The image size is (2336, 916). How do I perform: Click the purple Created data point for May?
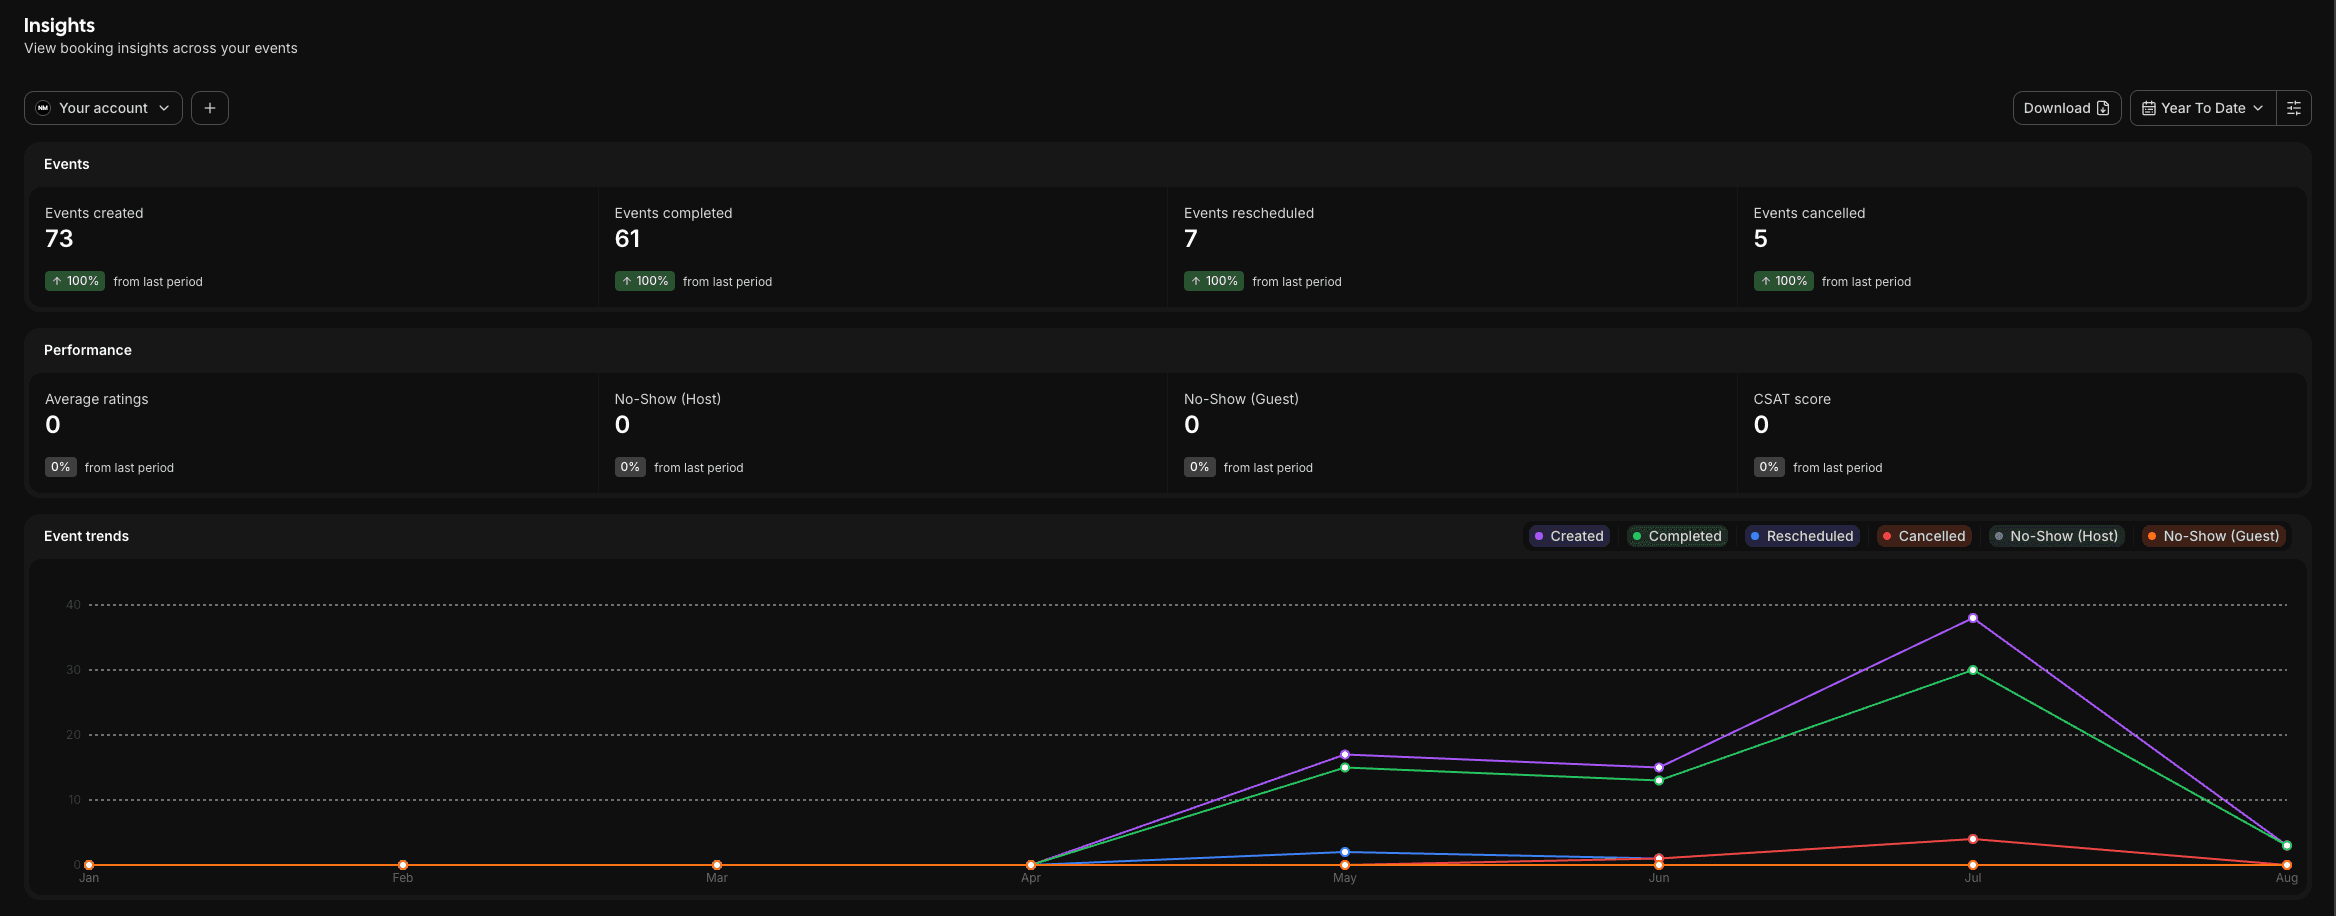(x=1344, y=754)
